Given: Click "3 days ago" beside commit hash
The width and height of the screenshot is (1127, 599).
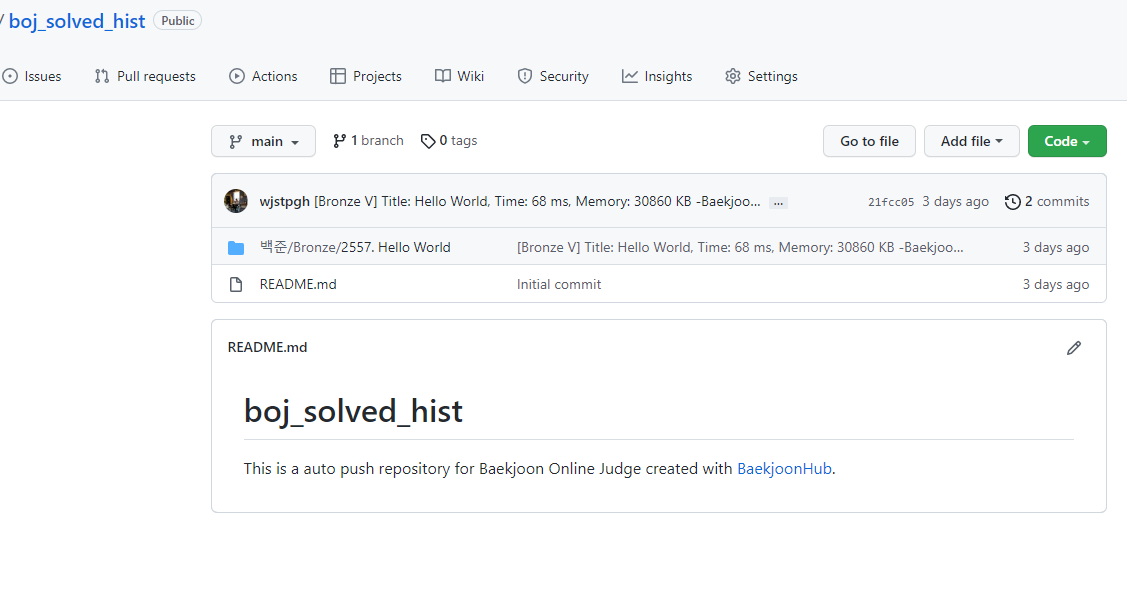Looking at the screenshot, I should pyautogui.click(x=955, y=201).
